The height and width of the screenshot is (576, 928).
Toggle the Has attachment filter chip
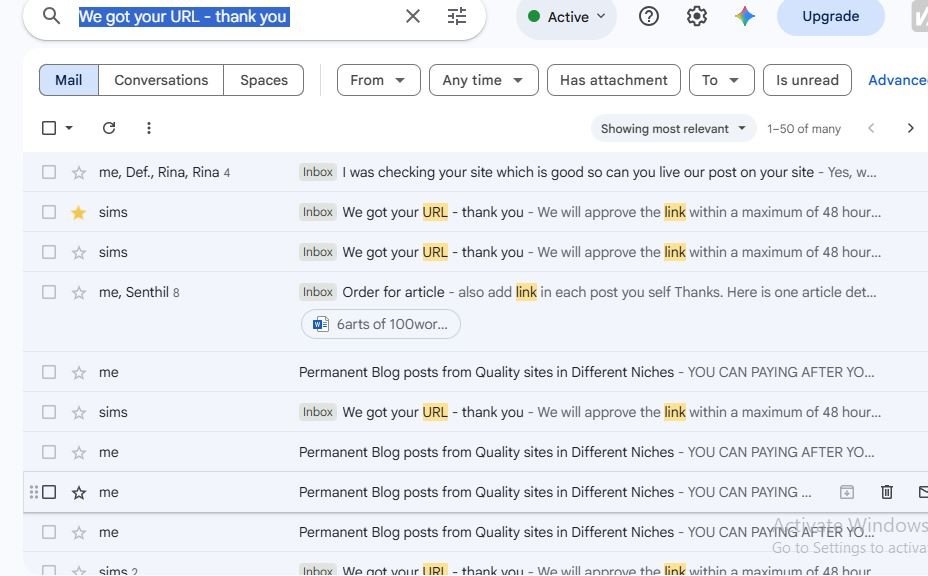pos(614,80)
